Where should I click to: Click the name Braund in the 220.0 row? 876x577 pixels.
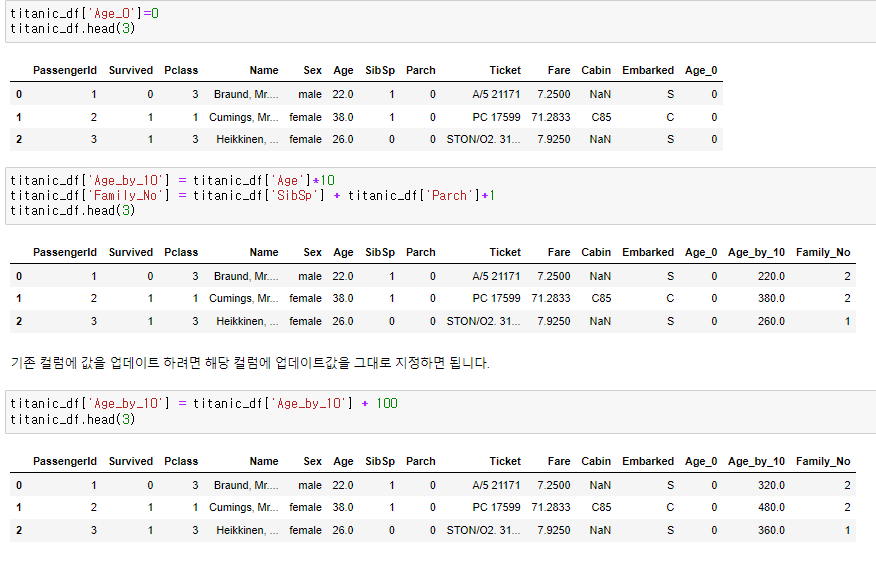tap(246, 276)
